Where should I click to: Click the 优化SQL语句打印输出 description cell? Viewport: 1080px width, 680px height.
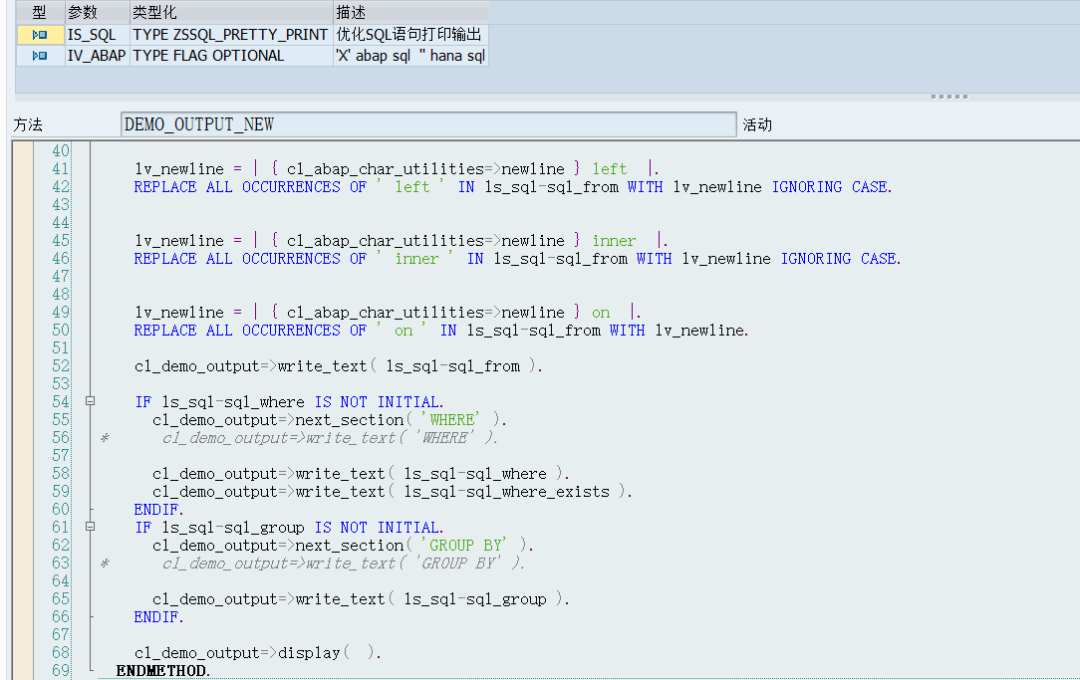click(411, 34)
